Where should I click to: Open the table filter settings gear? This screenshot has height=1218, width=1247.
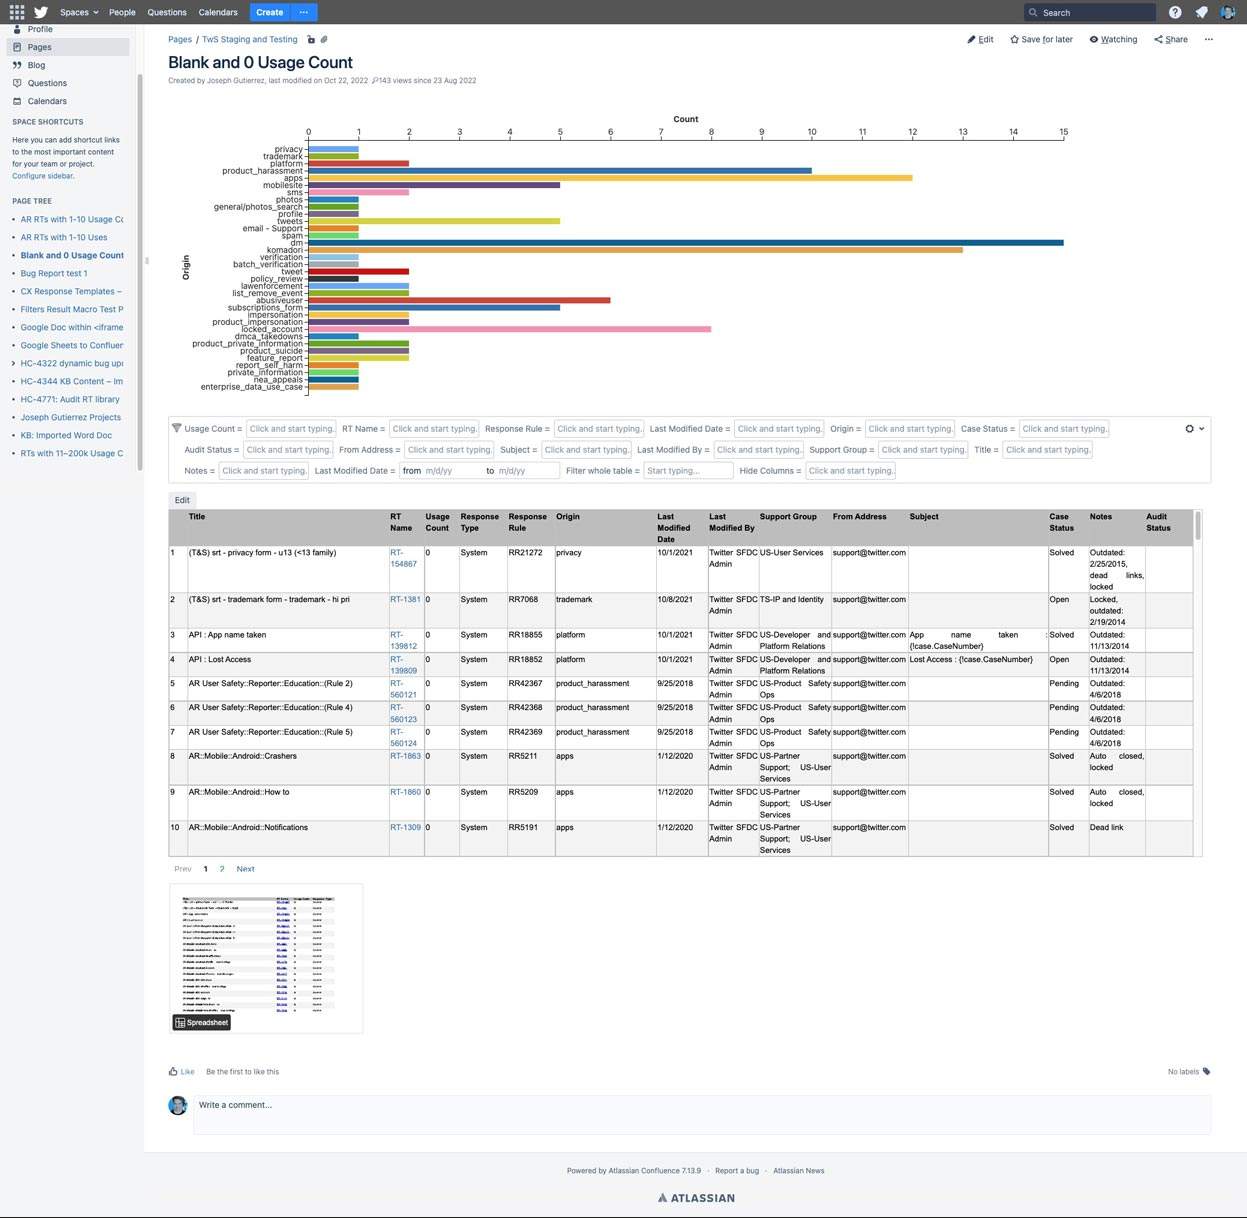click(1189, 429)
